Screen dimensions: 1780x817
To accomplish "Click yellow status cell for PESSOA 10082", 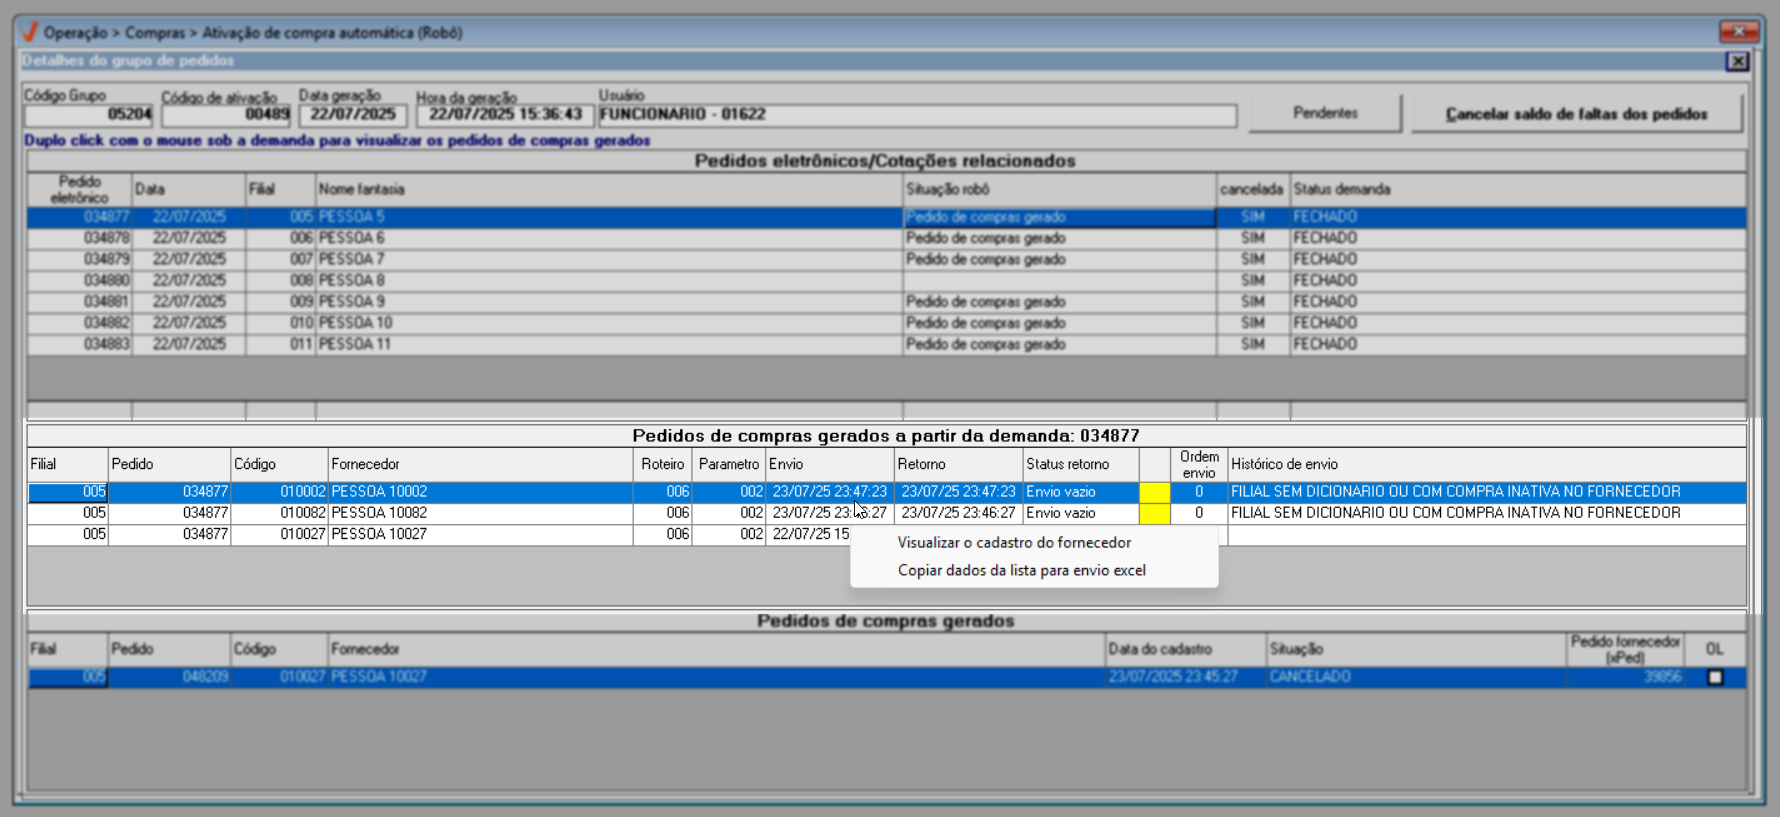I will tap(1154, 513).
